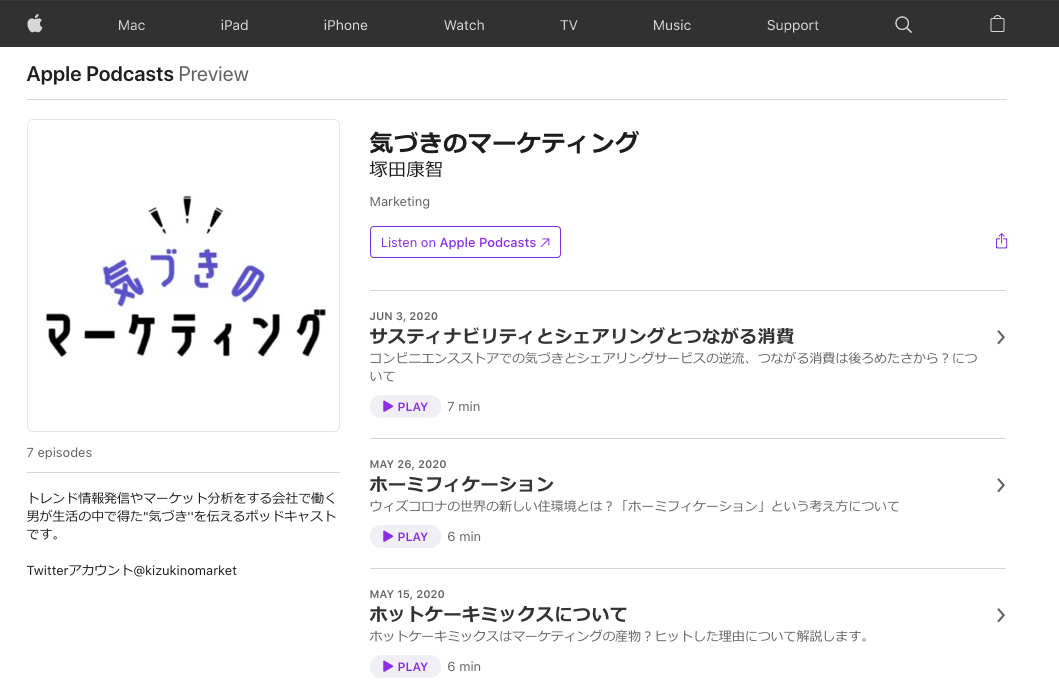Image resolution: width=1059 pixels, height=682 pixels.
Task: Open Music in the navigation bar
Action: [671, 25]
